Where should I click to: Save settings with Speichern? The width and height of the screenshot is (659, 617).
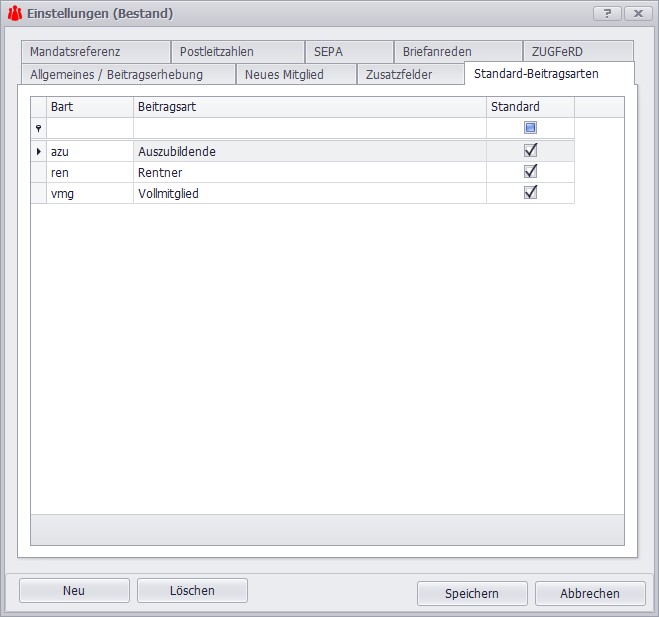point(472,593)
